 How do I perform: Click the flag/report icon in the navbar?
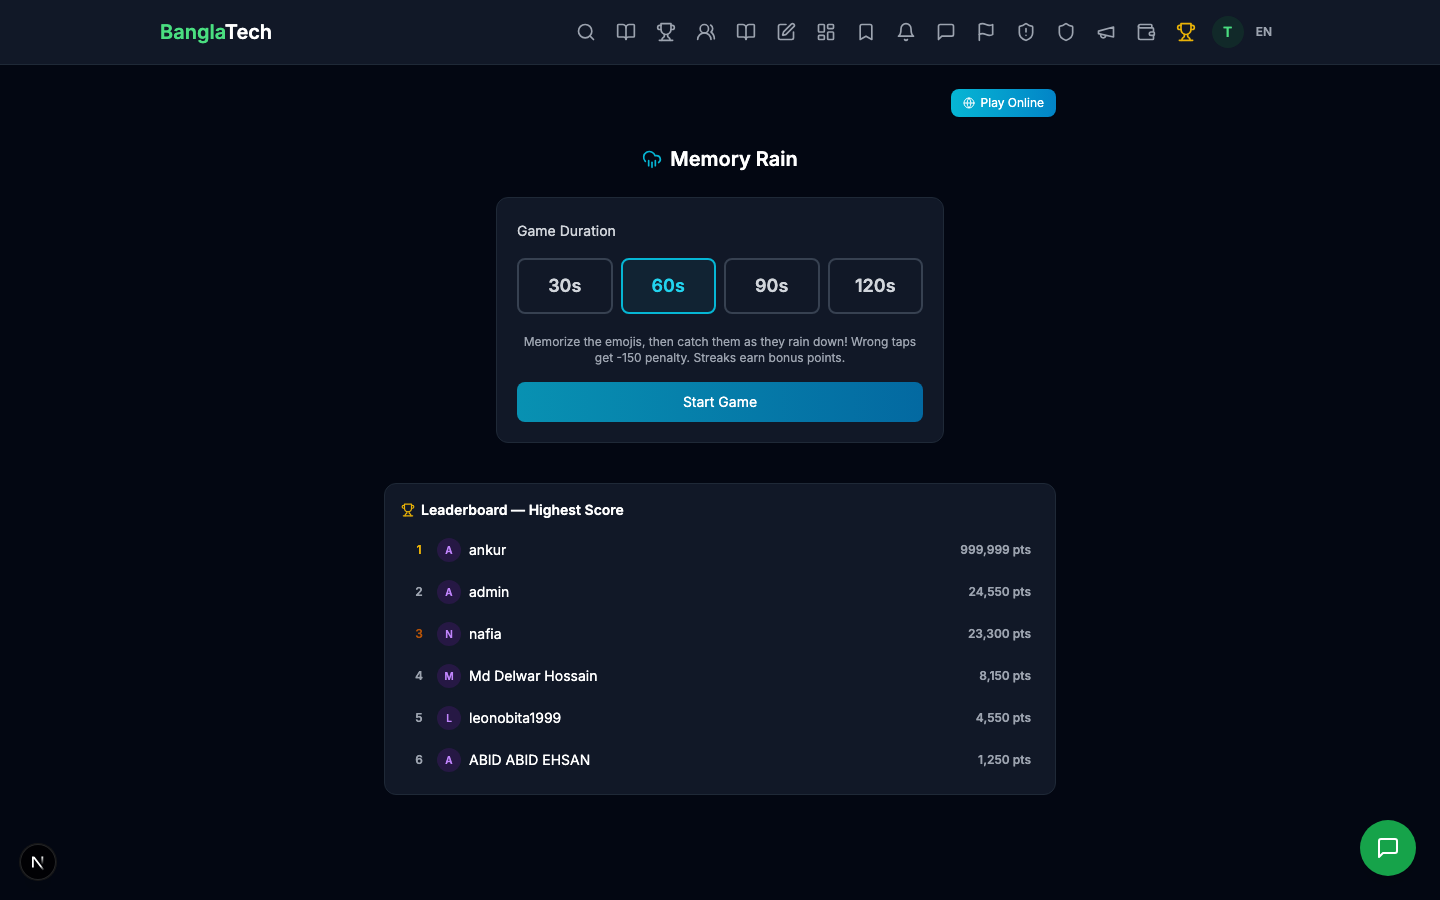coord(986,32)
